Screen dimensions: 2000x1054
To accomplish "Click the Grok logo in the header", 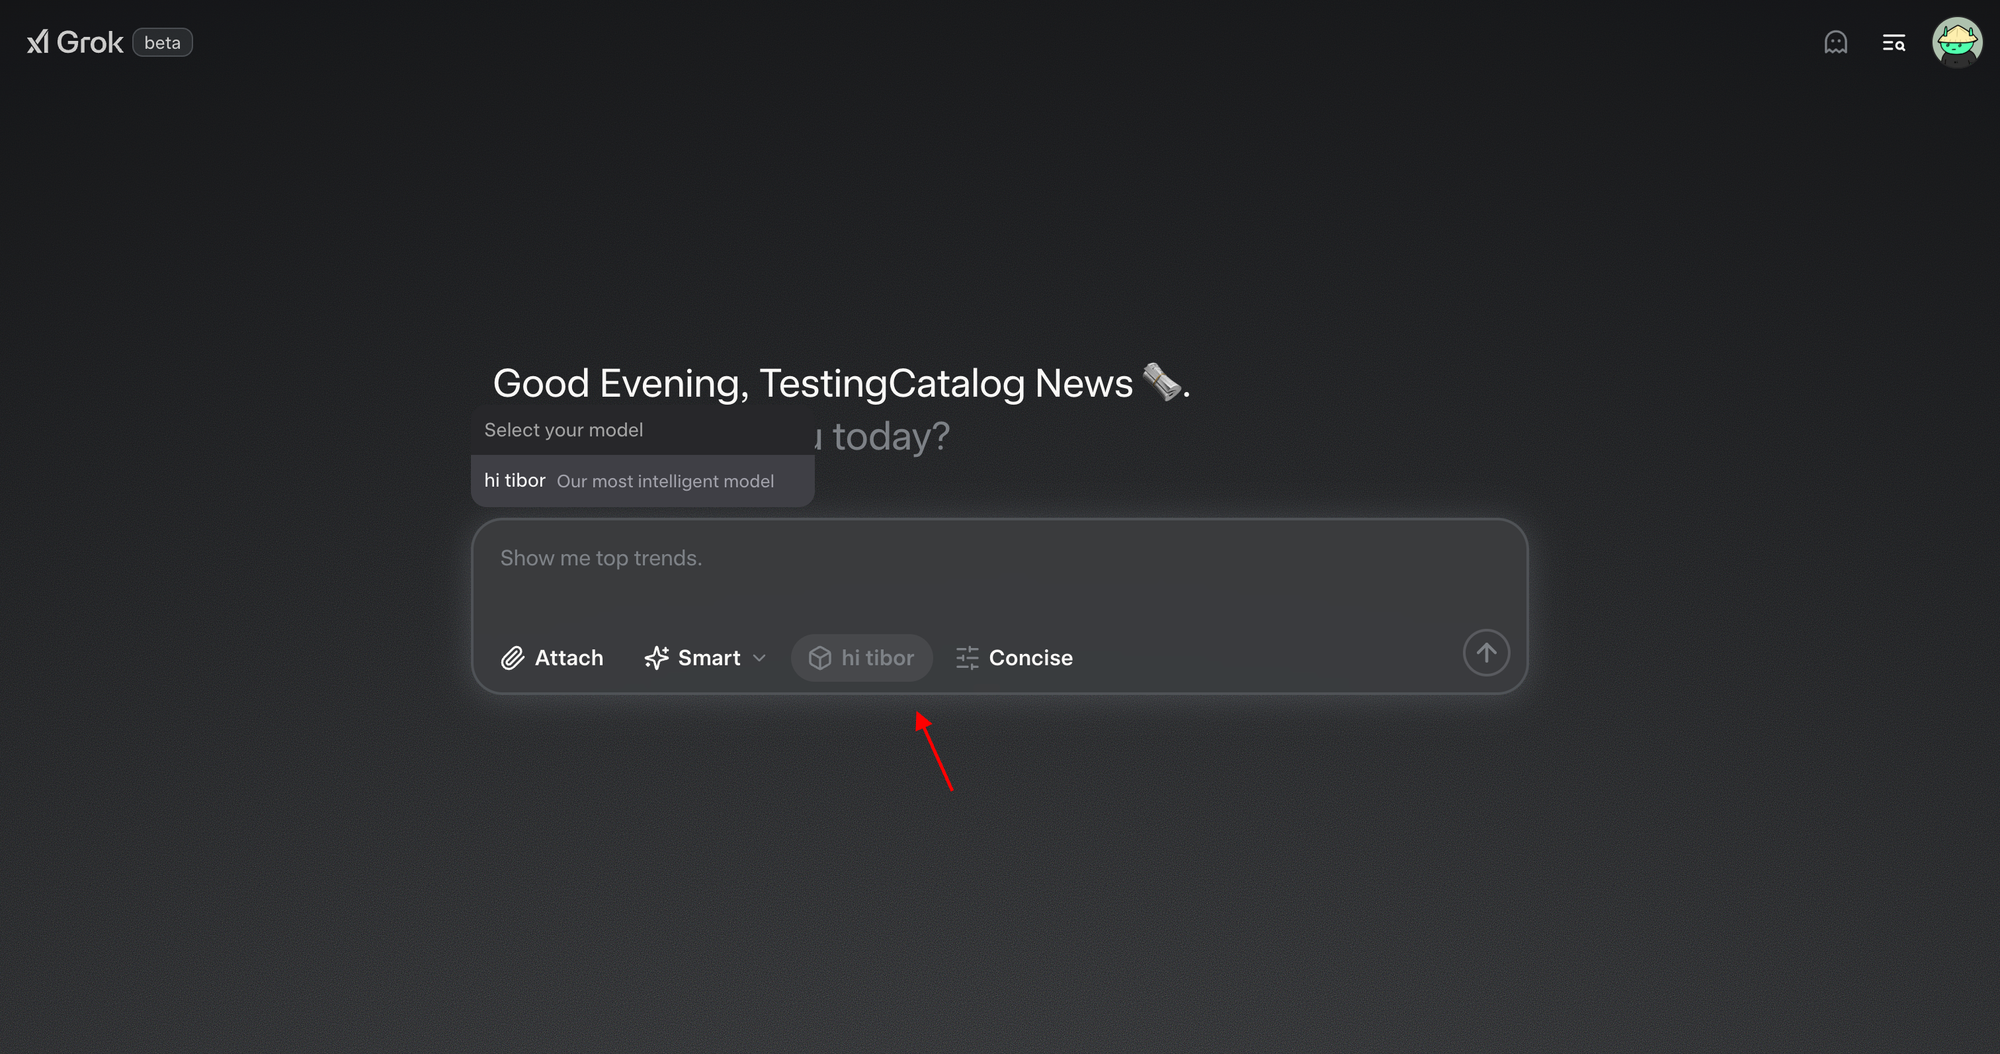I will click(x=75, y=42).
